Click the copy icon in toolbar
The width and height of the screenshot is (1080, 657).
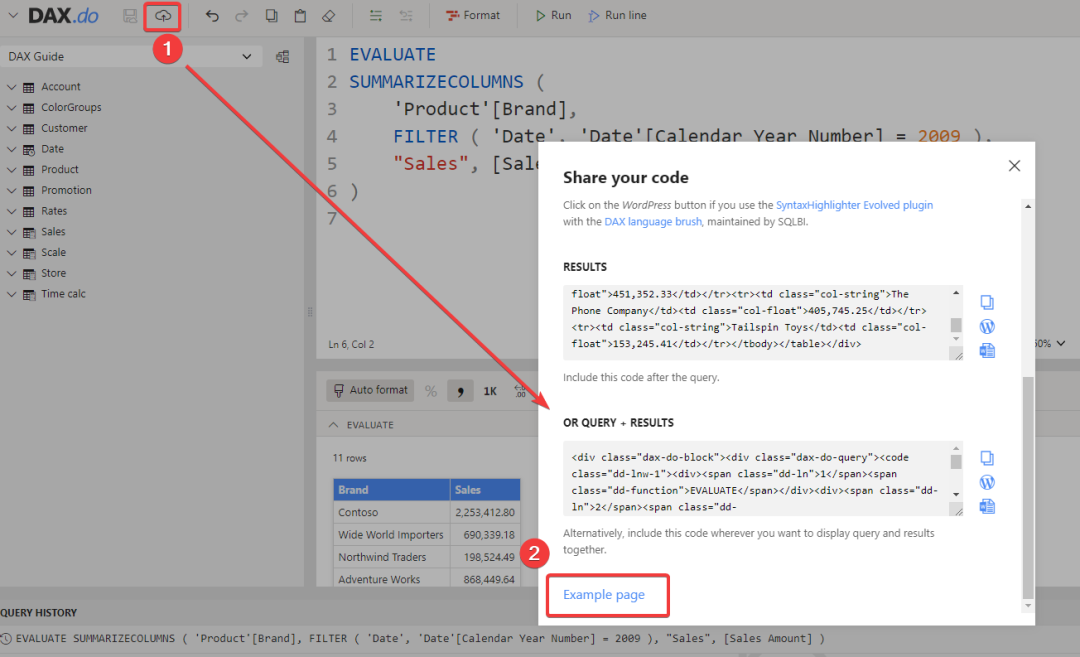tap(271, 15)
